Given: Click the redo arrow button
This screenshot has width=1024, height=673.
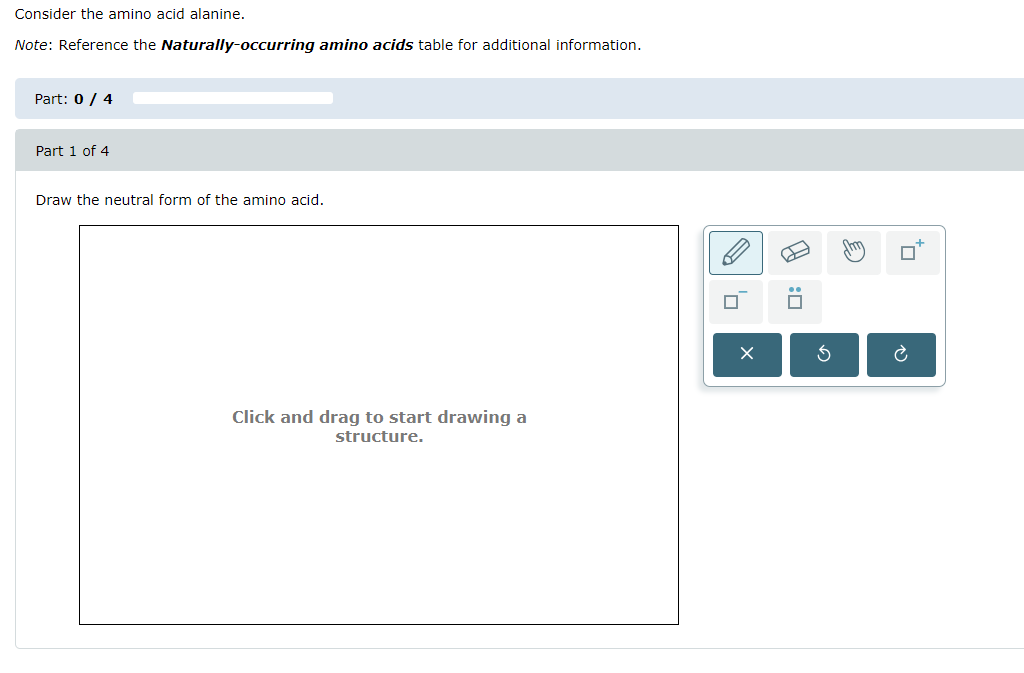Looking at the screenshot, I should [901, 355].
